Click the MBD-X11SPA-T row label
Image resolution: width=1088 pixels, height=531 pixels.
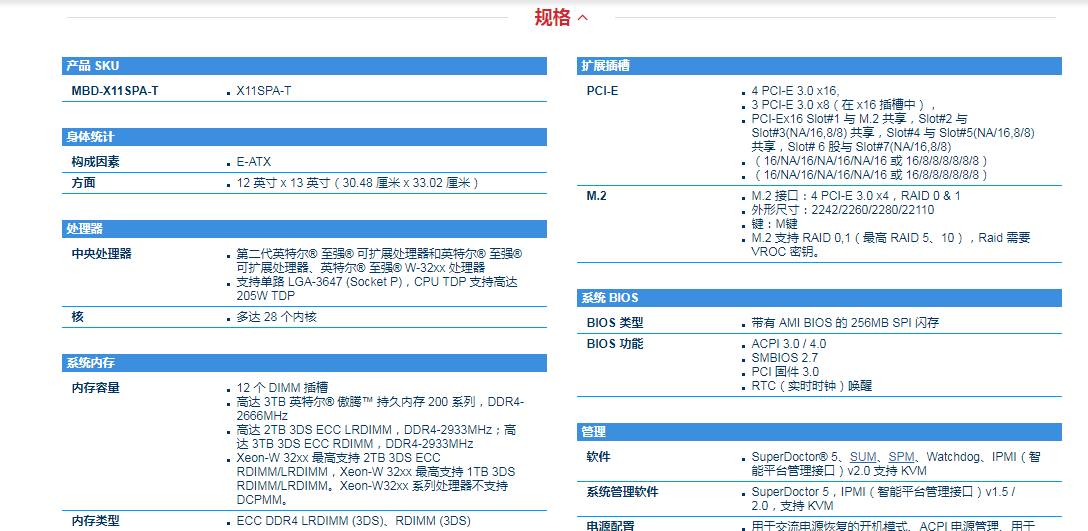point(114,91)
